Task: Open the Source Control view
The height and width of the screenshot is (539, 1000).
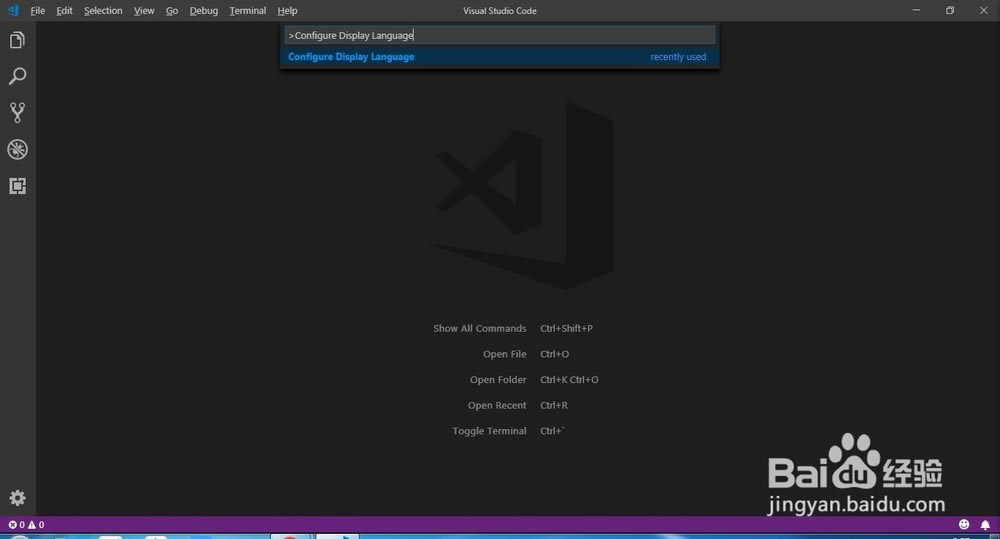Action: 17,112
